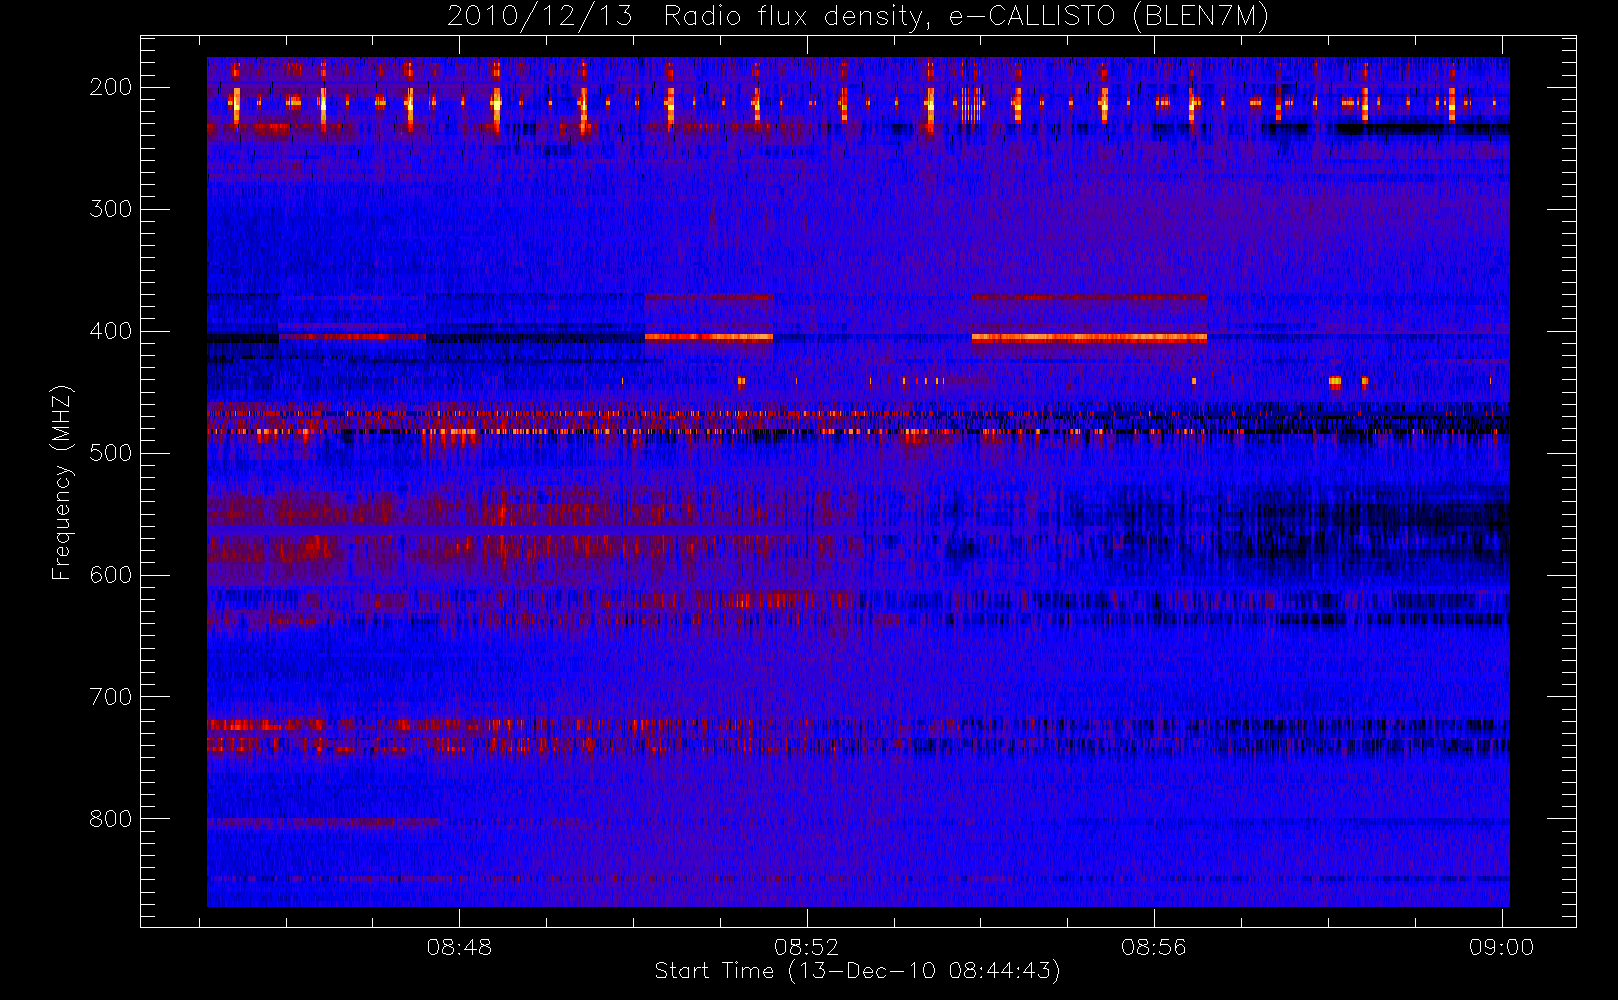Image resolution: width=1618 pixels, height=1000 pixels.
Task: Click the 09:00 time tick label
Action: 1501,947
